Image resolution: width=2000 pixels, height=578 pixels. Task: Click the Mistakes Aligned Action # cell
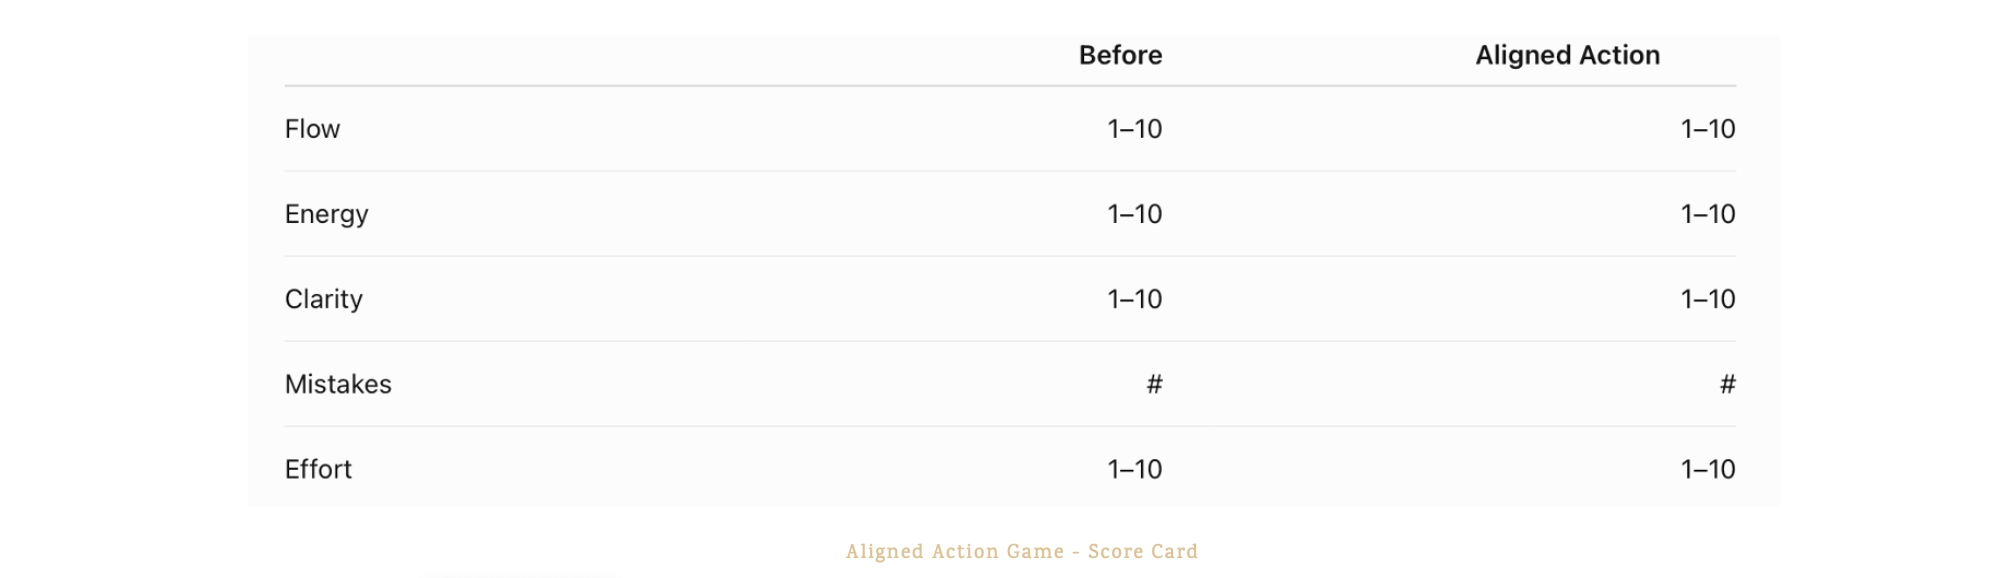tap(1727, 384)
